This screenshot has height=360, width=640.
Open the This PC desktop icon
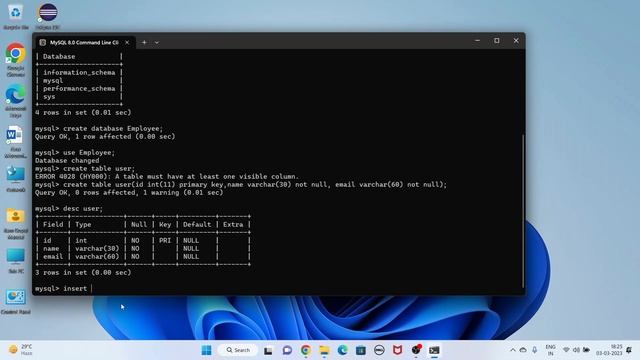tap(16, 260)
